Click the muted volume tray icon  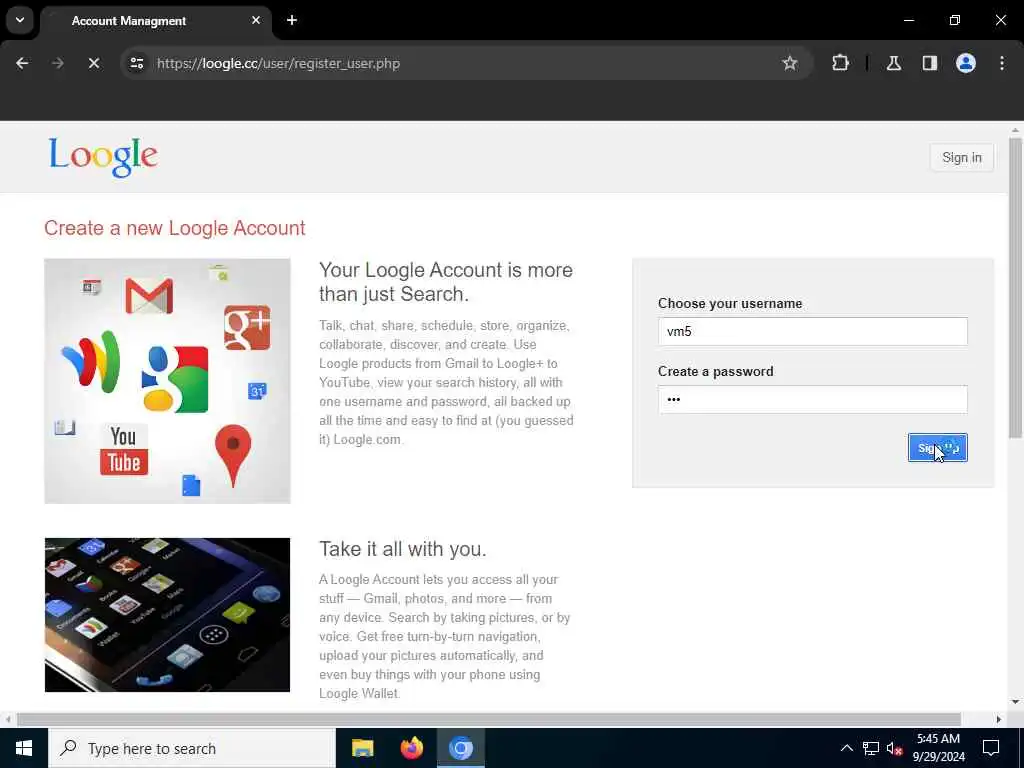pos(895,748)
